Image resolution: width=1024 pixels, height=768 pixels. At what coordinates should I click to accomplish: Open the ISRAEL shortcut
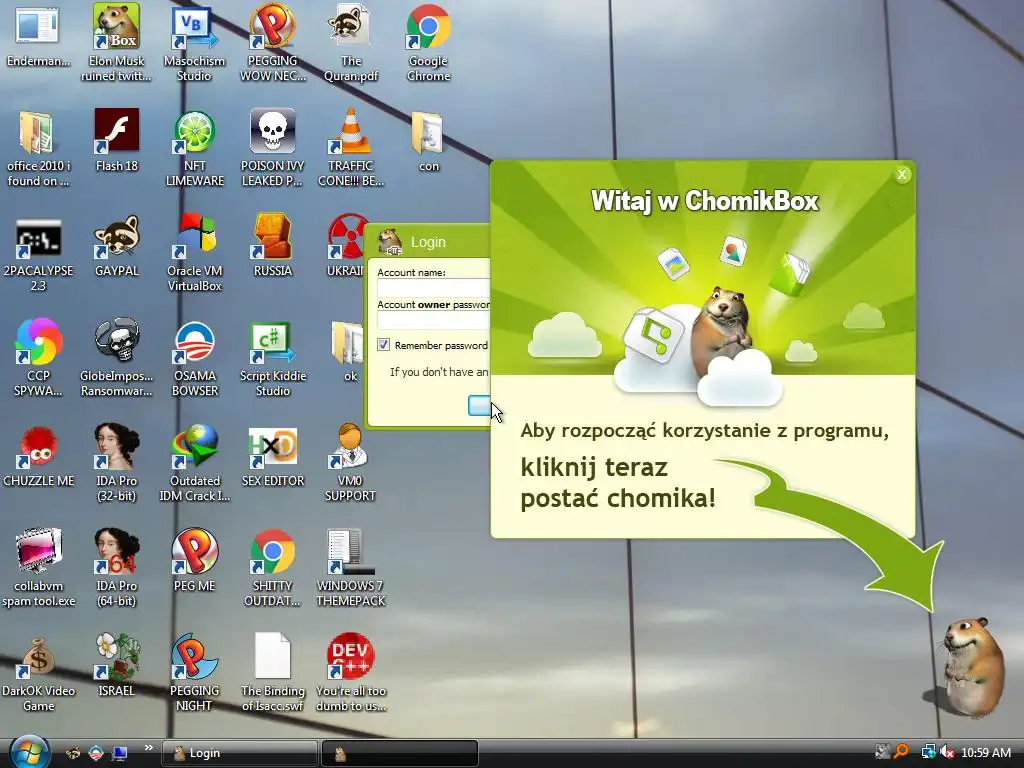(x=116, y=666)
